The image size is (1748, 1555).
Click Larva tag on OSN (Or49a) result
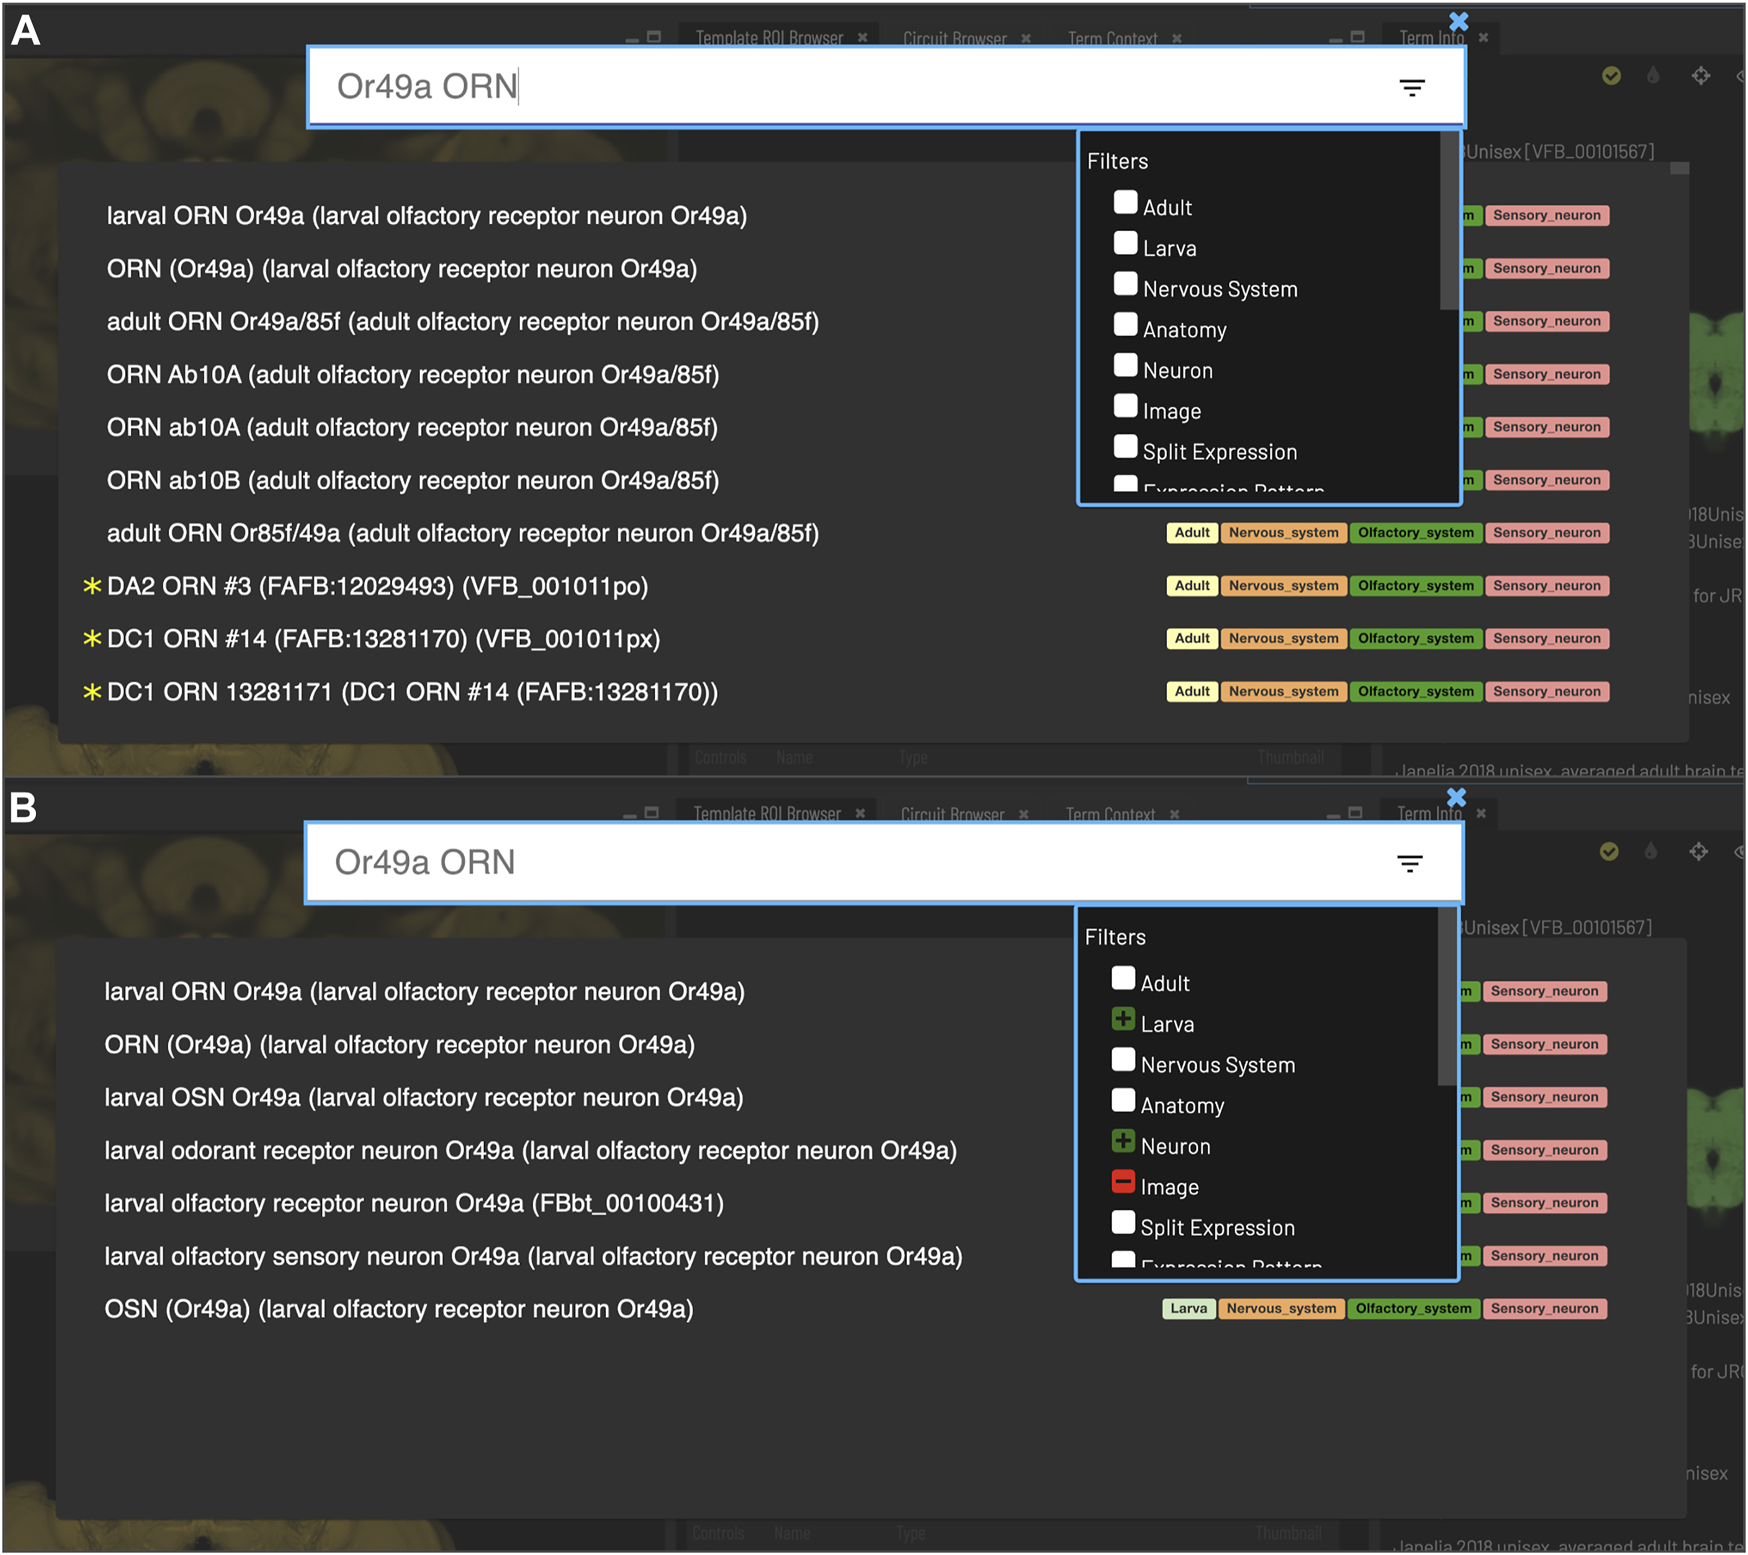1188,1309
